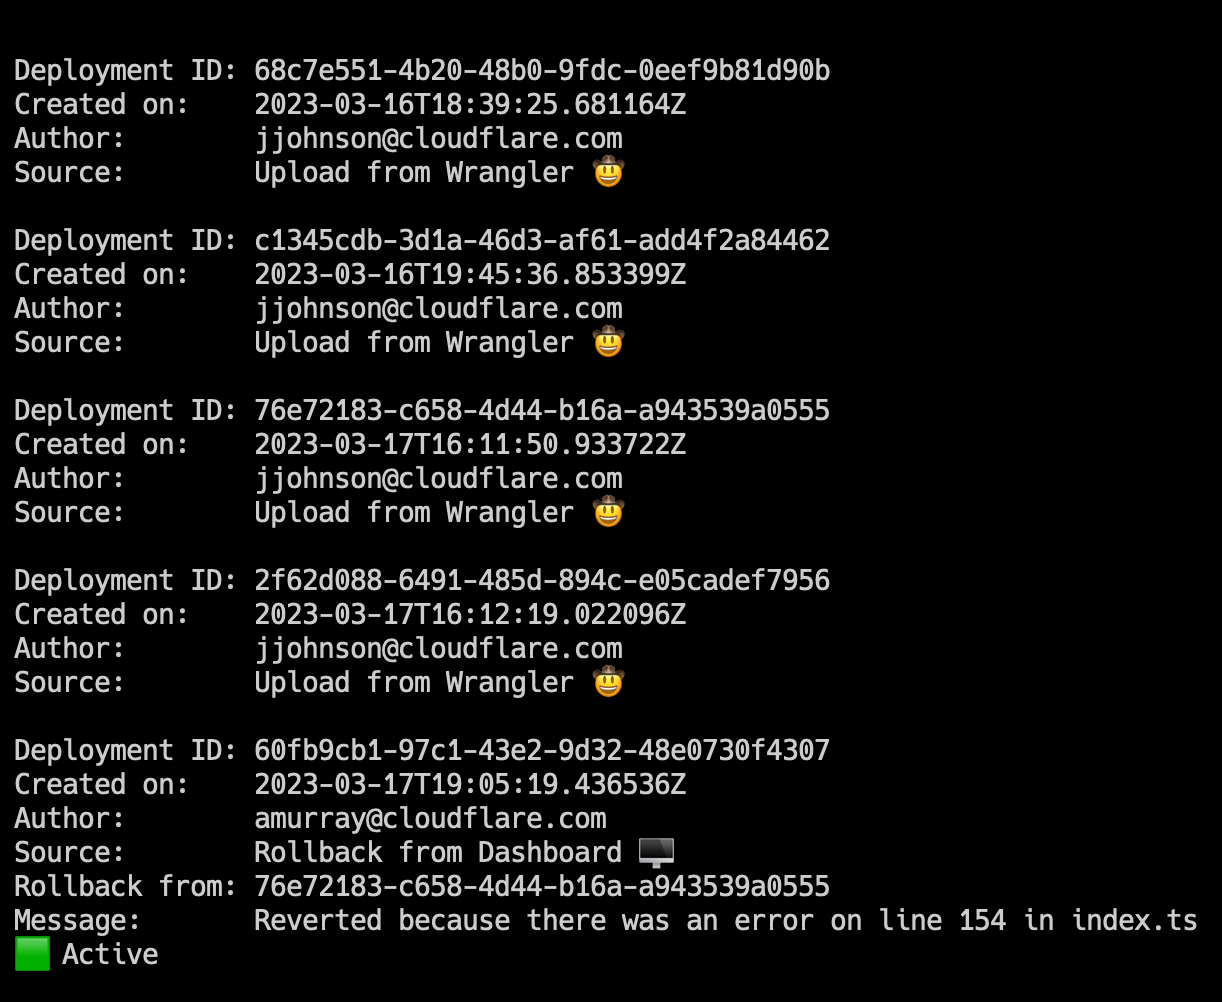Viewport: 1222px width, 1002px height.
Task: Click the cowboy emoji in the 2f62d088 deployment
Action: 608,682
